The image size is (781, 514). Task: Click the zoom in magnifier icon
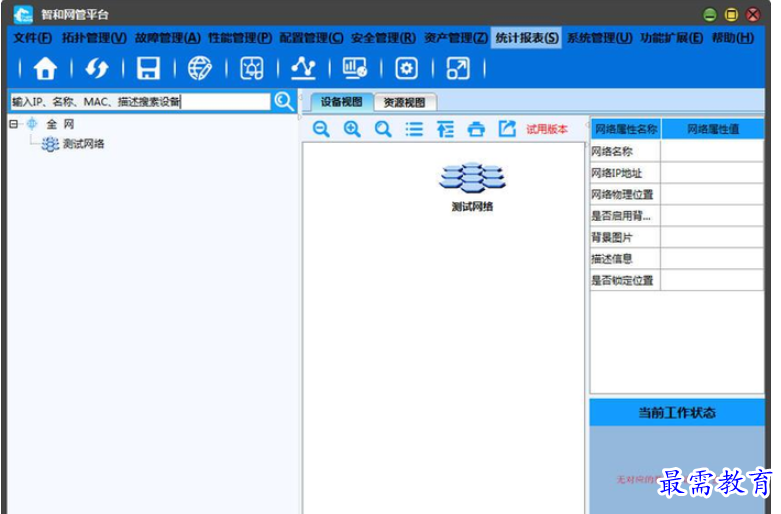click(352, 129)
